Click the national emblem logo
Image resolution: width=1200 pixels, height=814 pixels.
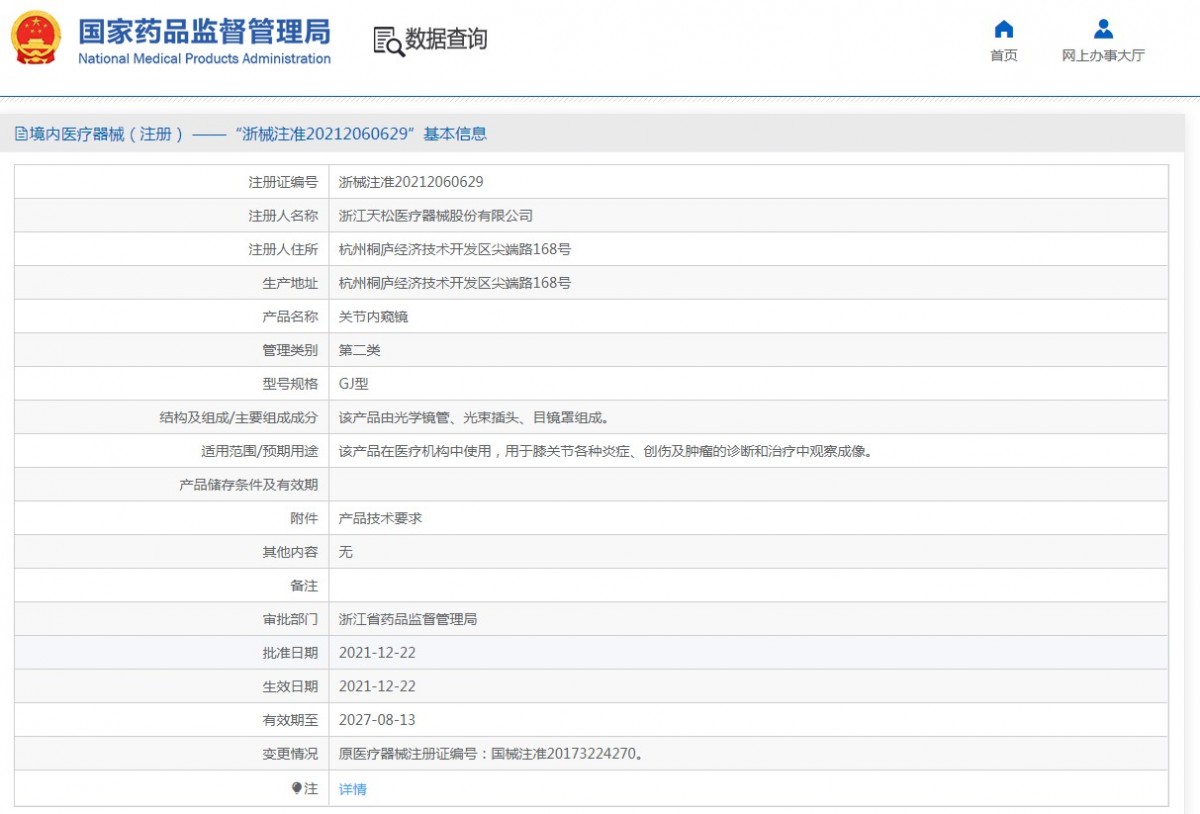coord(35,38)
